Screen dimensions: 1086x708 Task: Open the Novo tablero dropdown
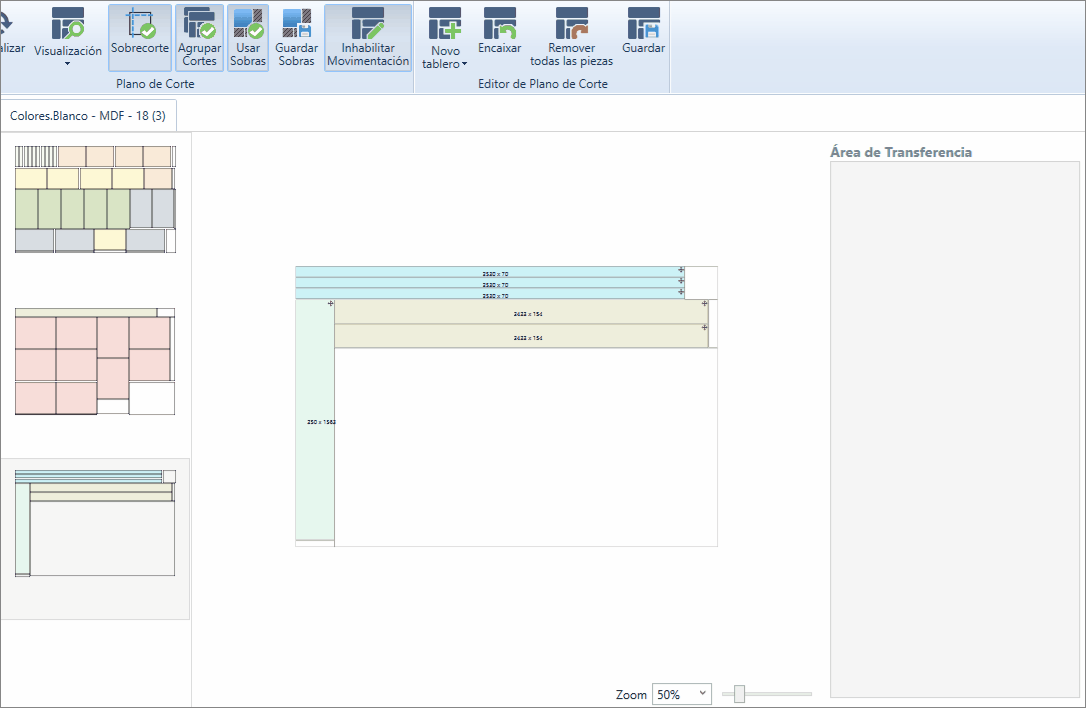[445, 37]
